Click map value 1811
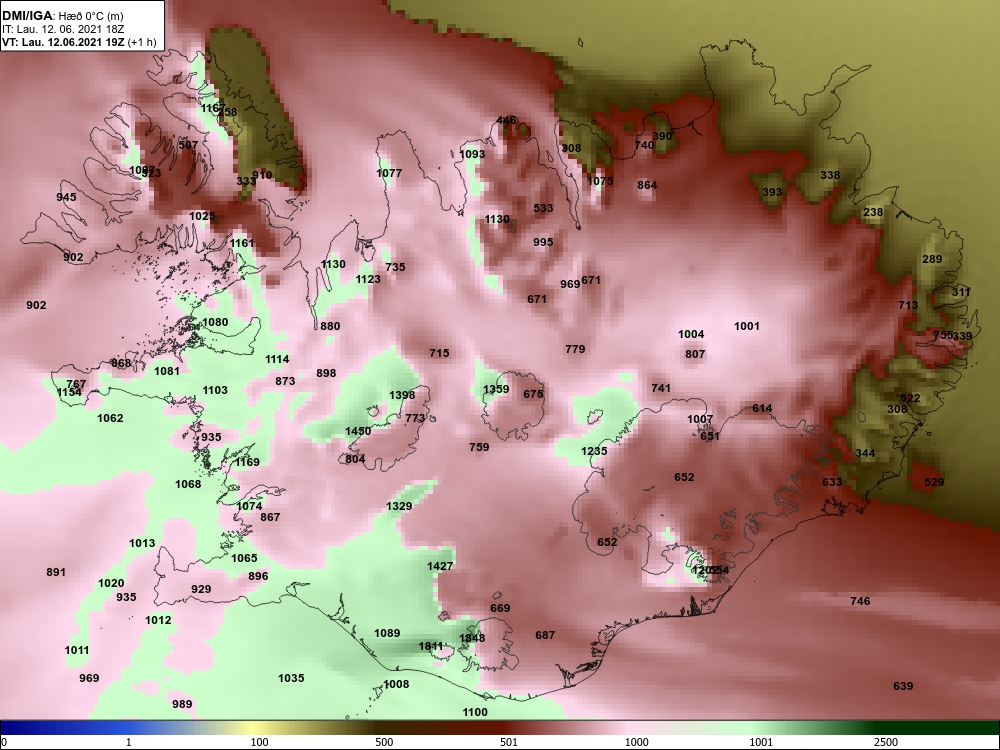The height and width of the screenshot is (750, 1000). tap(430, 646)
